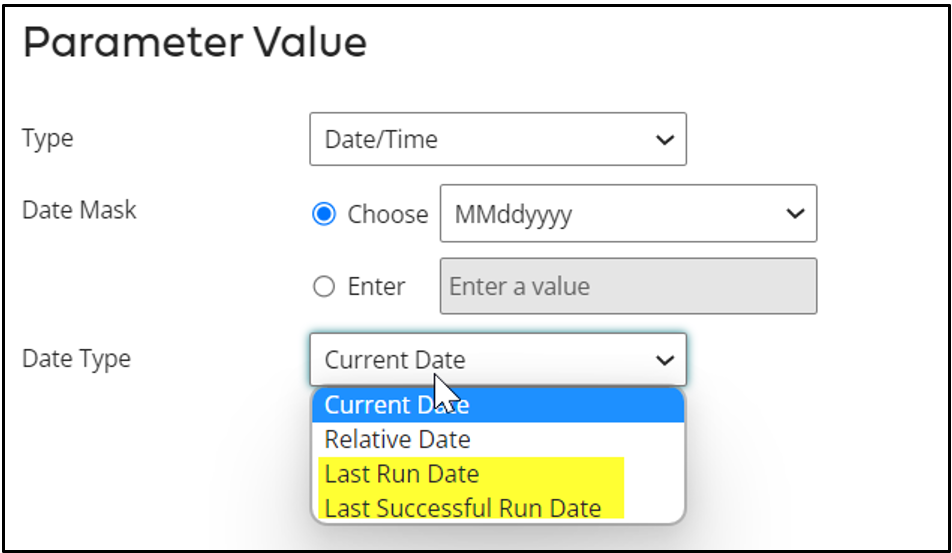Select the Choose radio button for Date Mask
The height and width of the screenshot is (553, 952).
(324, 214)
